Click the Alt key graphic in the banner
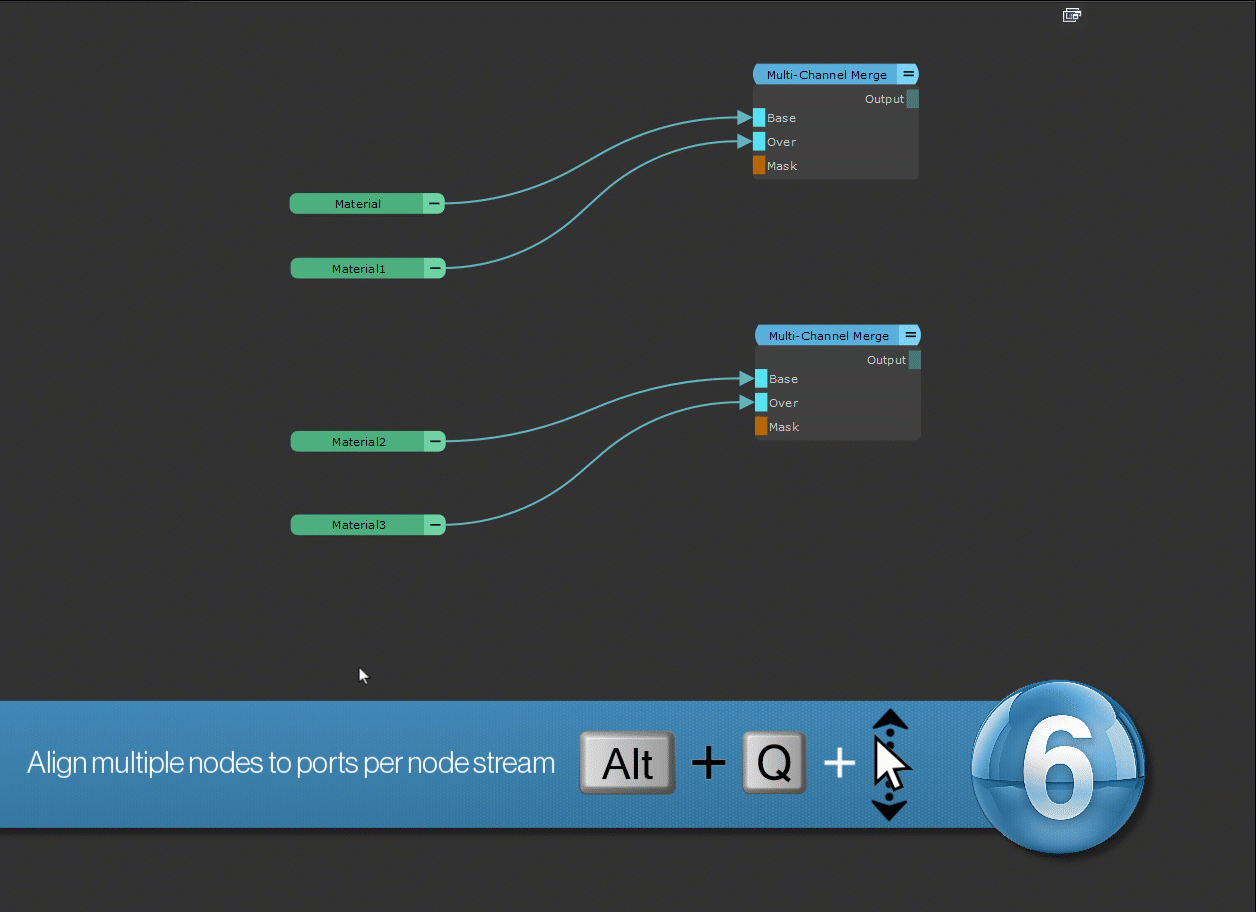1256x912 pixels. pyautogui.click(x=628, y=764)
